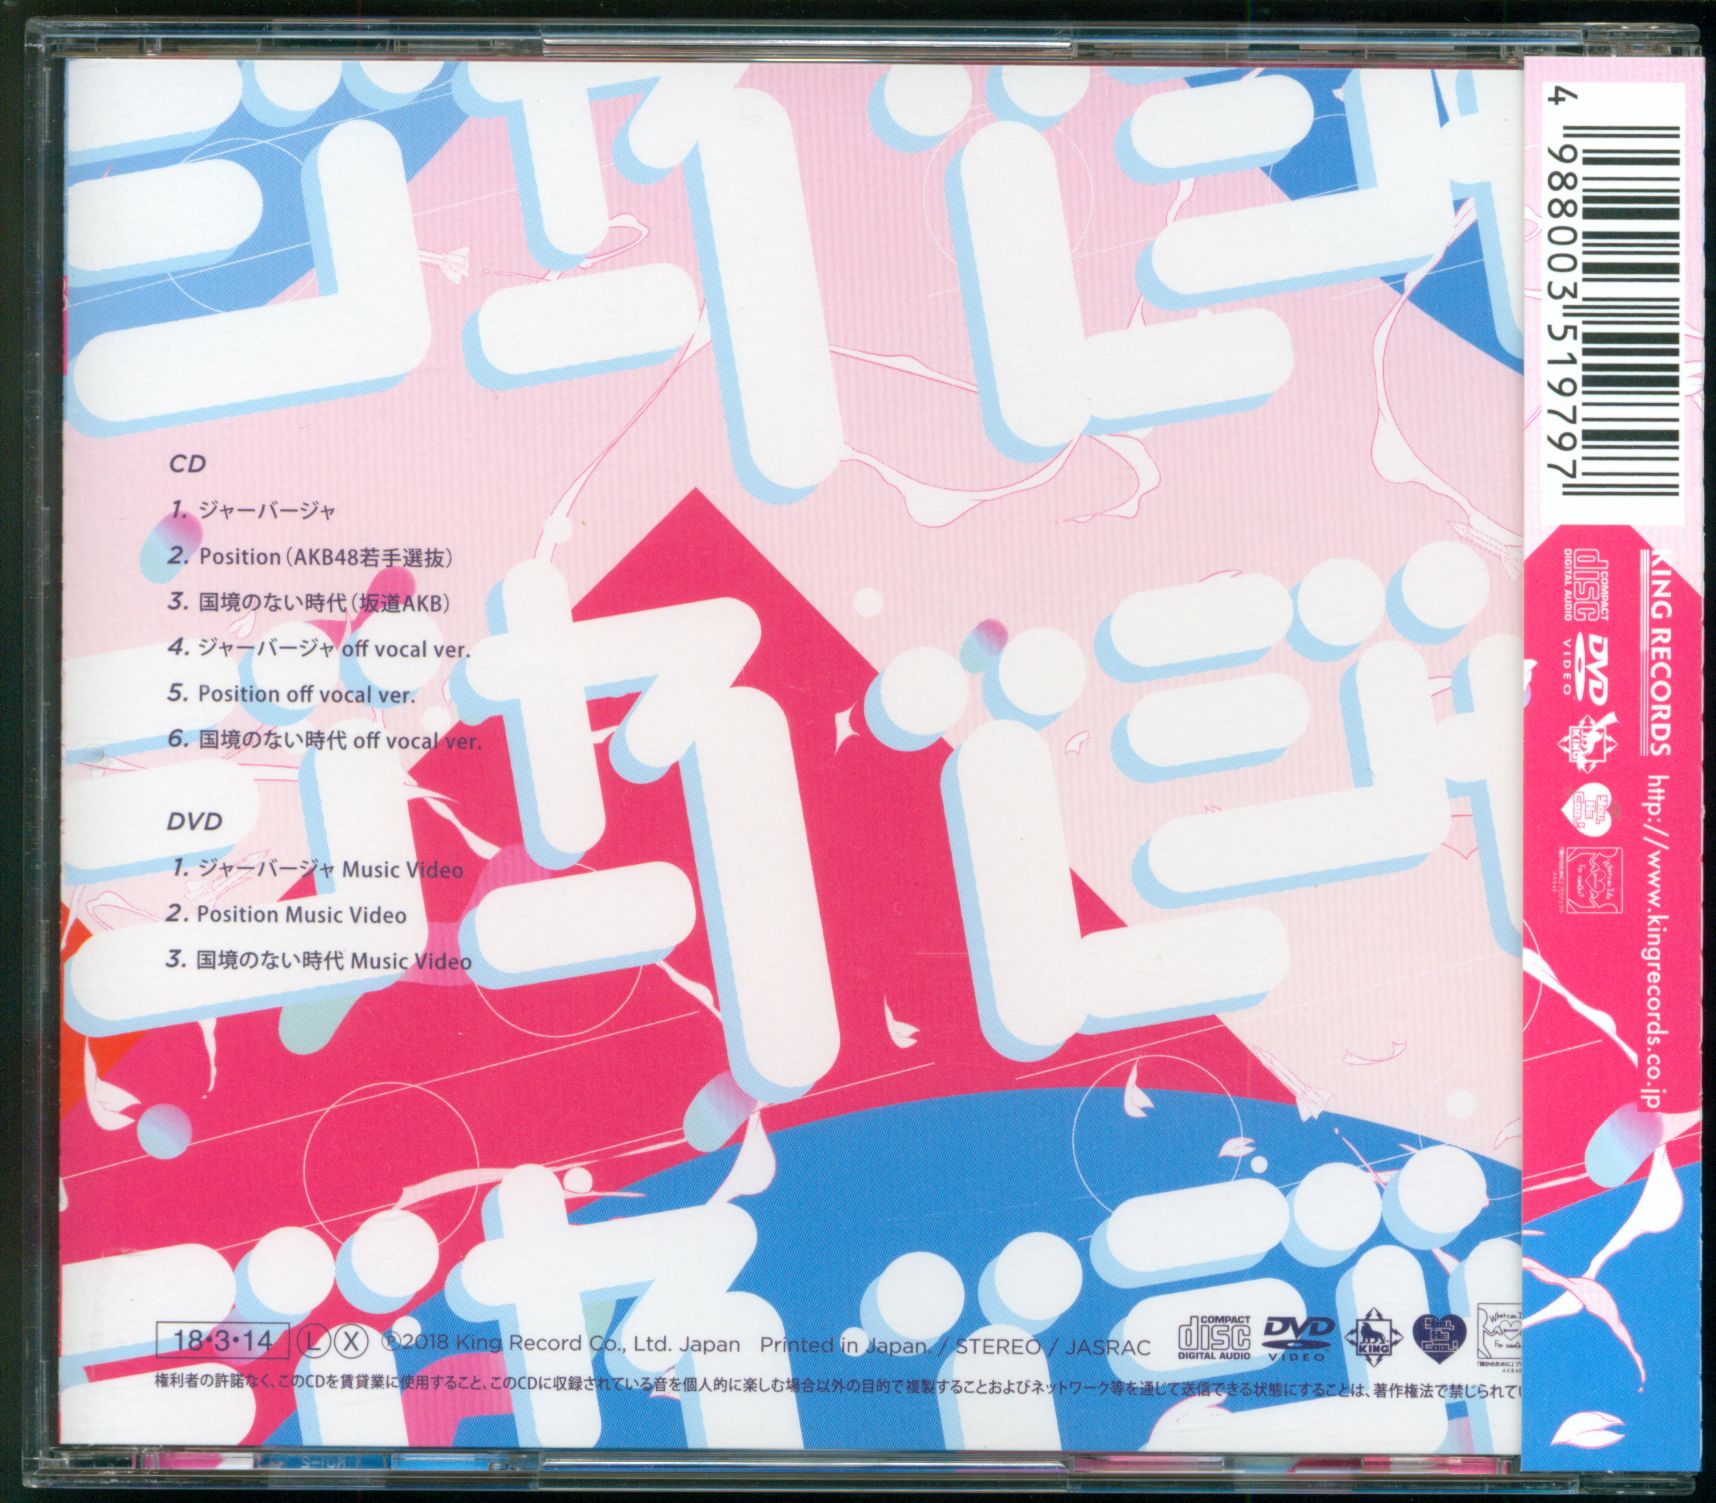The height and width of the screenshot is (1503, 1716).
Task: Click the "DVD" heading above the video list
Action: click(194, 822)
